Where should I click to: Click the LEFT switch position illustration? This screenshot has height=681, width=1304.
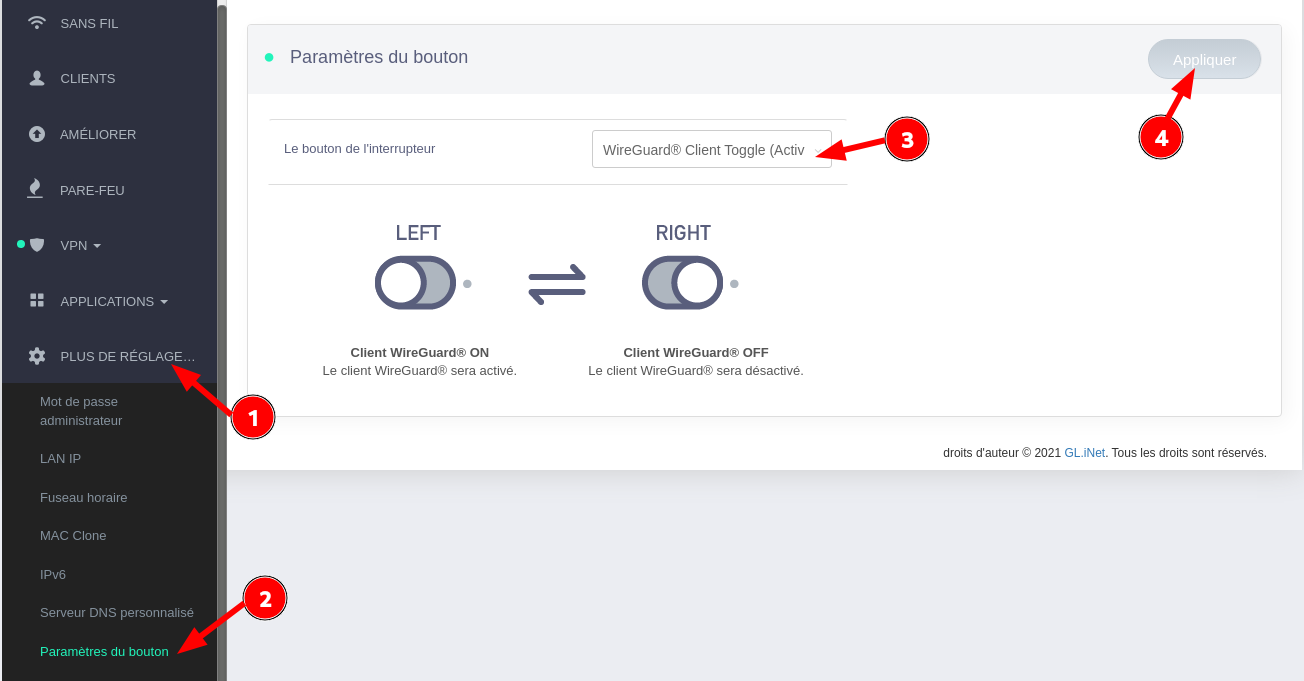pyautogui.click(x=415, y=283)
